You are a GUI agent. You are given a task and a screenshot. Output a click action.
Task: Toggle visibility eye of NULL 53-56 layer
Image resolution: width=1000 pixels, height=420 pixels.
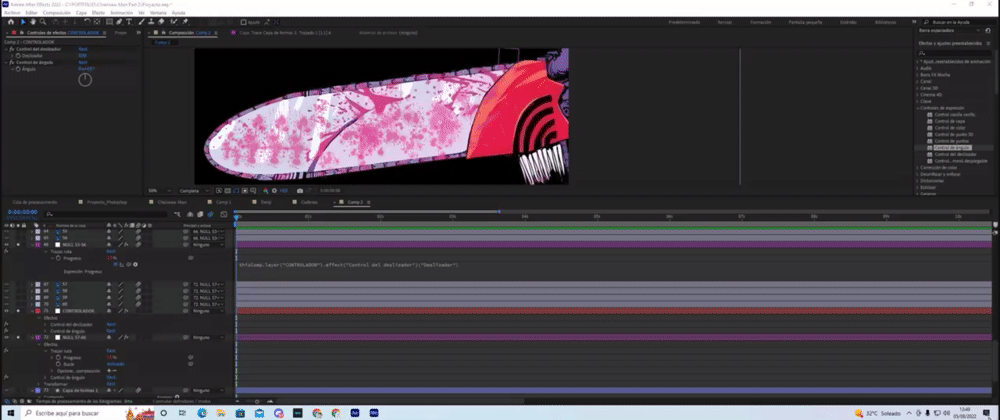6,245
